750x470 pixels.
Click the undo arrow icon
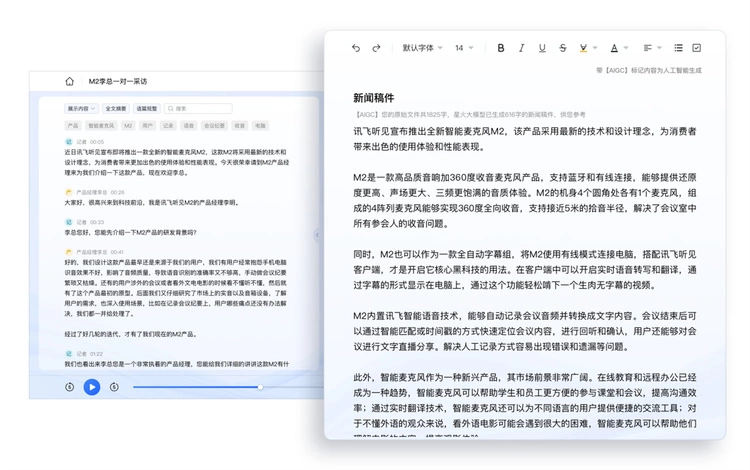(355, 48)
